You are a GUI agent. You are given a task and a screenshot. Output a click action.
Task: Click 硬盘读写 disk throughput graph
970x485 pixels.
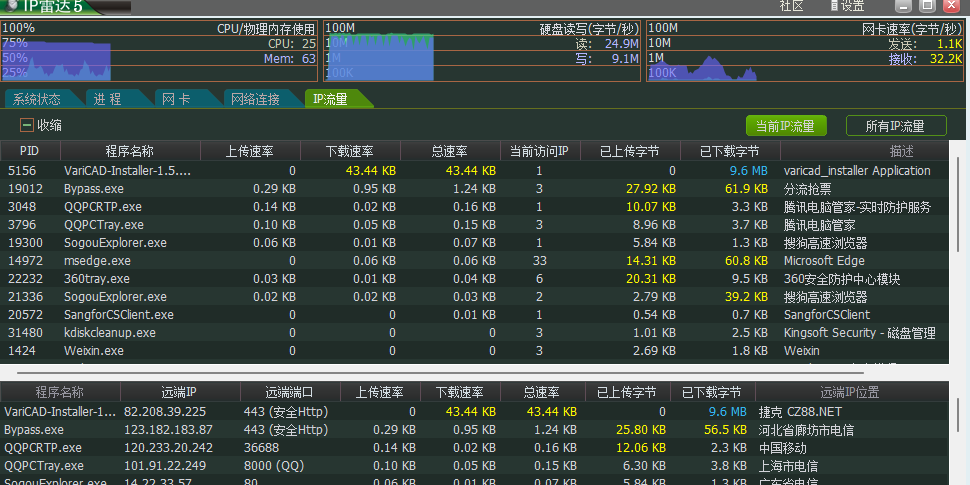pyautogui.click(x=482, y=51)
